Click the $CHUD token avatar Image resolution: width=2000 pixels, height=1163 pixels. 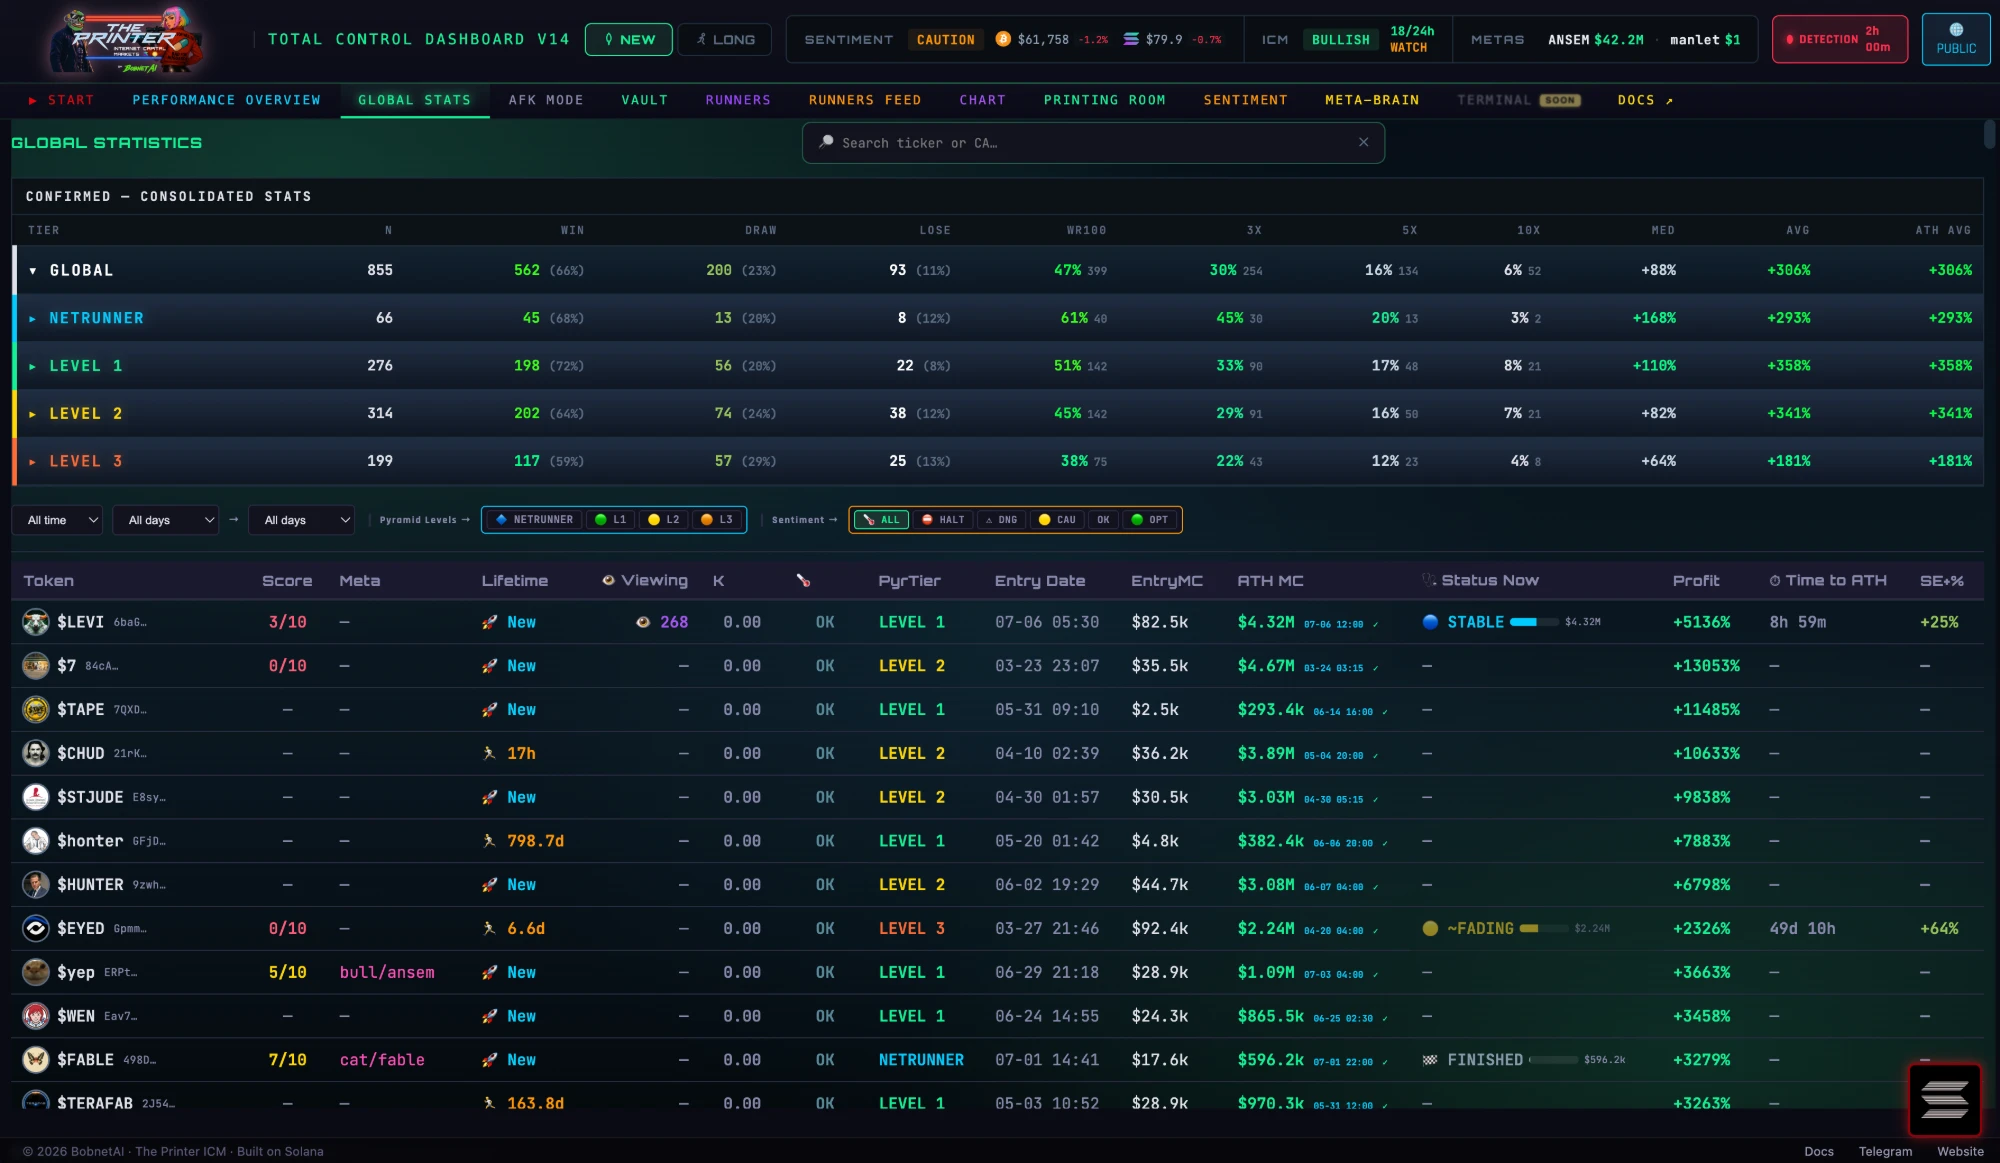tap(36, 753)
